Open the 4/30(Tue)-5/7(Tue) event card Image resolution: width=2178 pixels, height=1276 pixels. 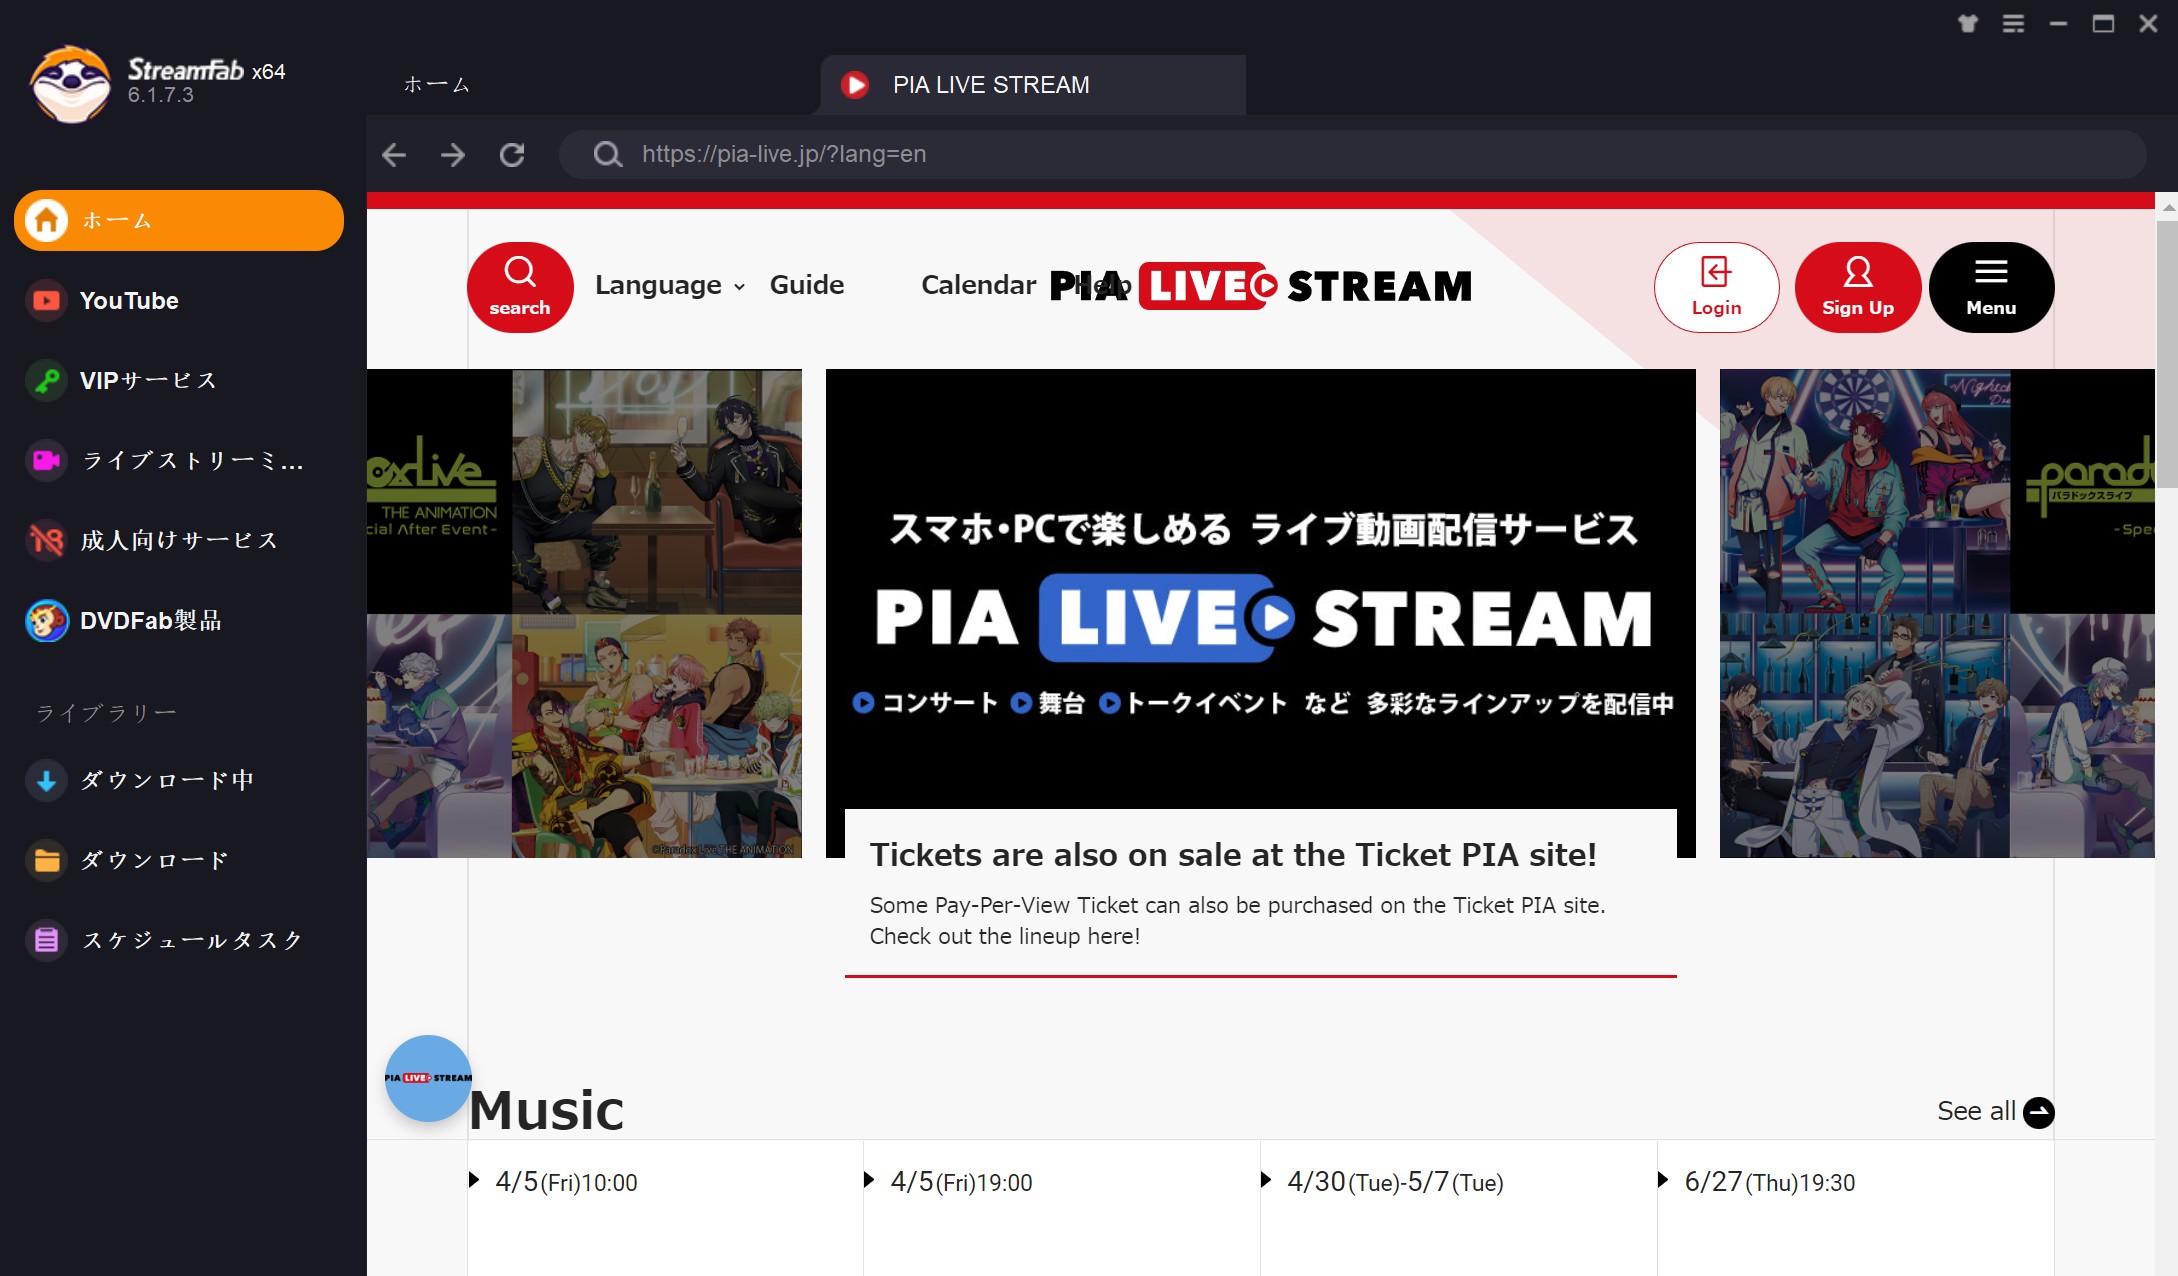pyautogui.click(x=1459, y=1208)
